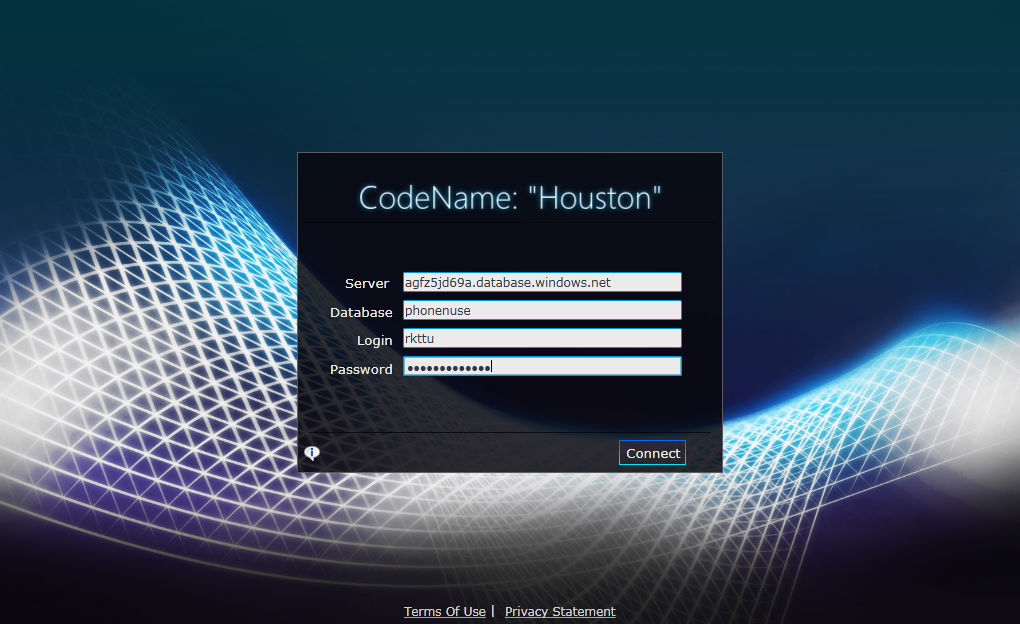
Task: Open the Terms Of Use link
Action: point(444,611)
